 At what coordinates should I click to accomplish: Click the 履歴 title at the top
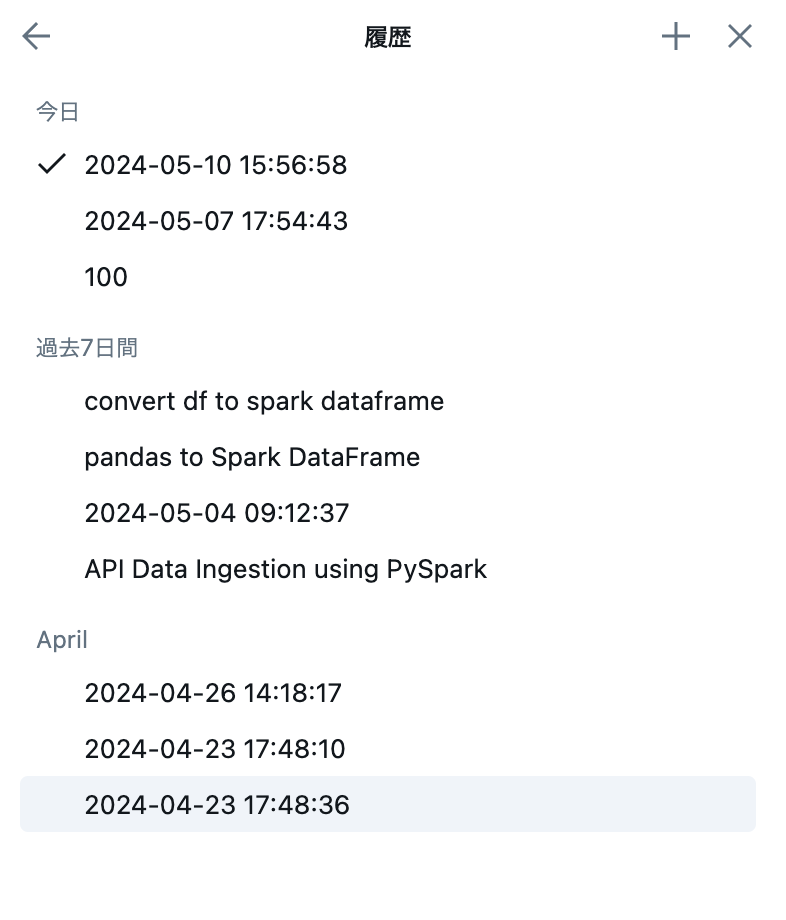point(390,36)
